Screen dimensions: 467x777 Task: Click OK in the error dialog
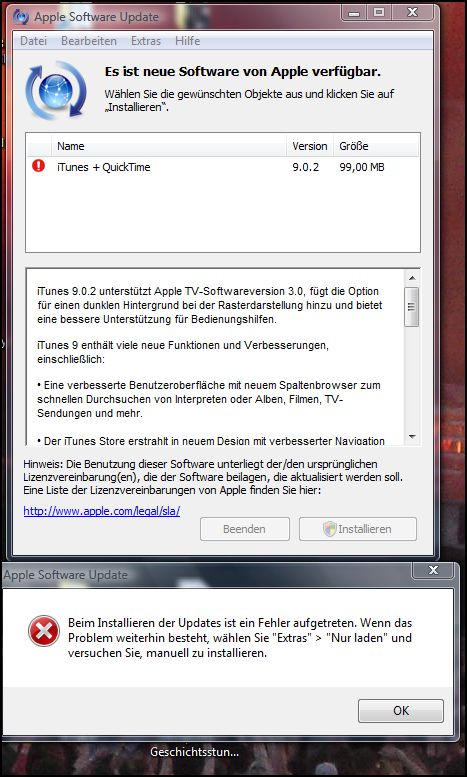click(401, 711)
